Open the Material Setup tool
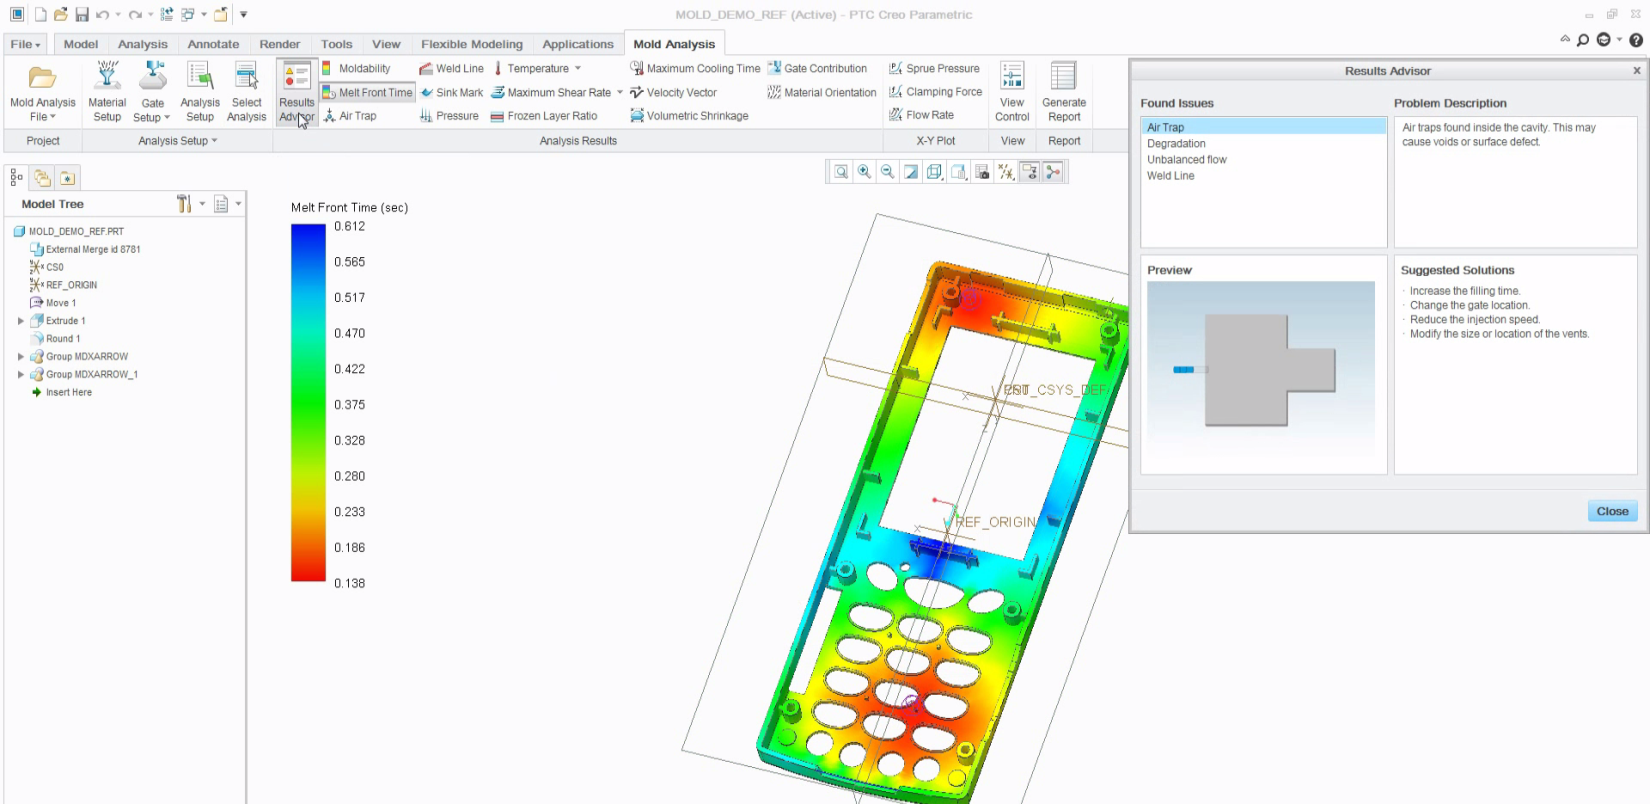Image resolution: width=1650 pixels, height=804 pixels. pos(107,91)
